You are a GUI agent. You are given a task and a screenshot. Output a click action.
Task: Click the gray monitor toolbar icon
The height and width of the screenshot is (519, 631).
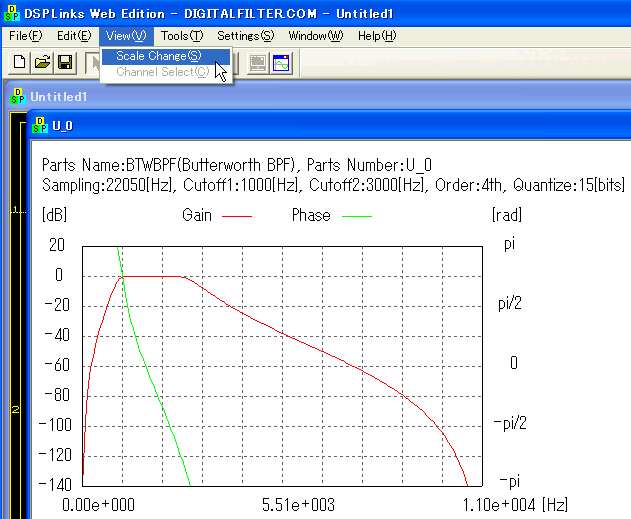tap(258, 63)
